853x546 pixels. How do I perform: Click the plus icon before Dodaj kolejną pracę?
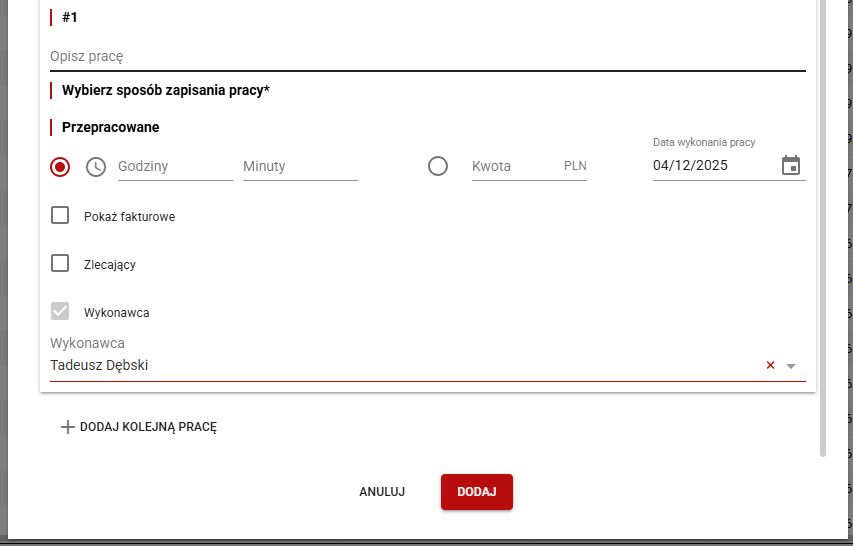[x=68, y=427]
